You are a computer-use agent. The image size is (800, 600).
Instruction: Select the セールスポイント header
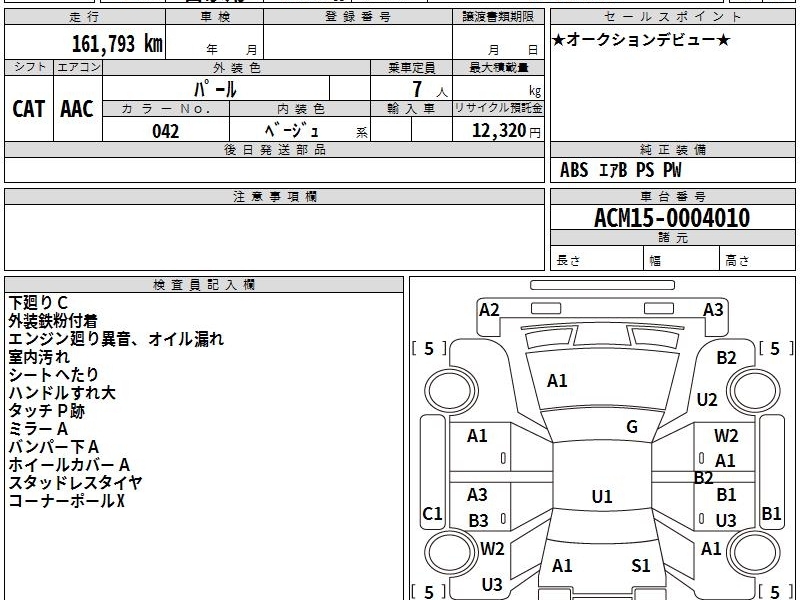672,17
